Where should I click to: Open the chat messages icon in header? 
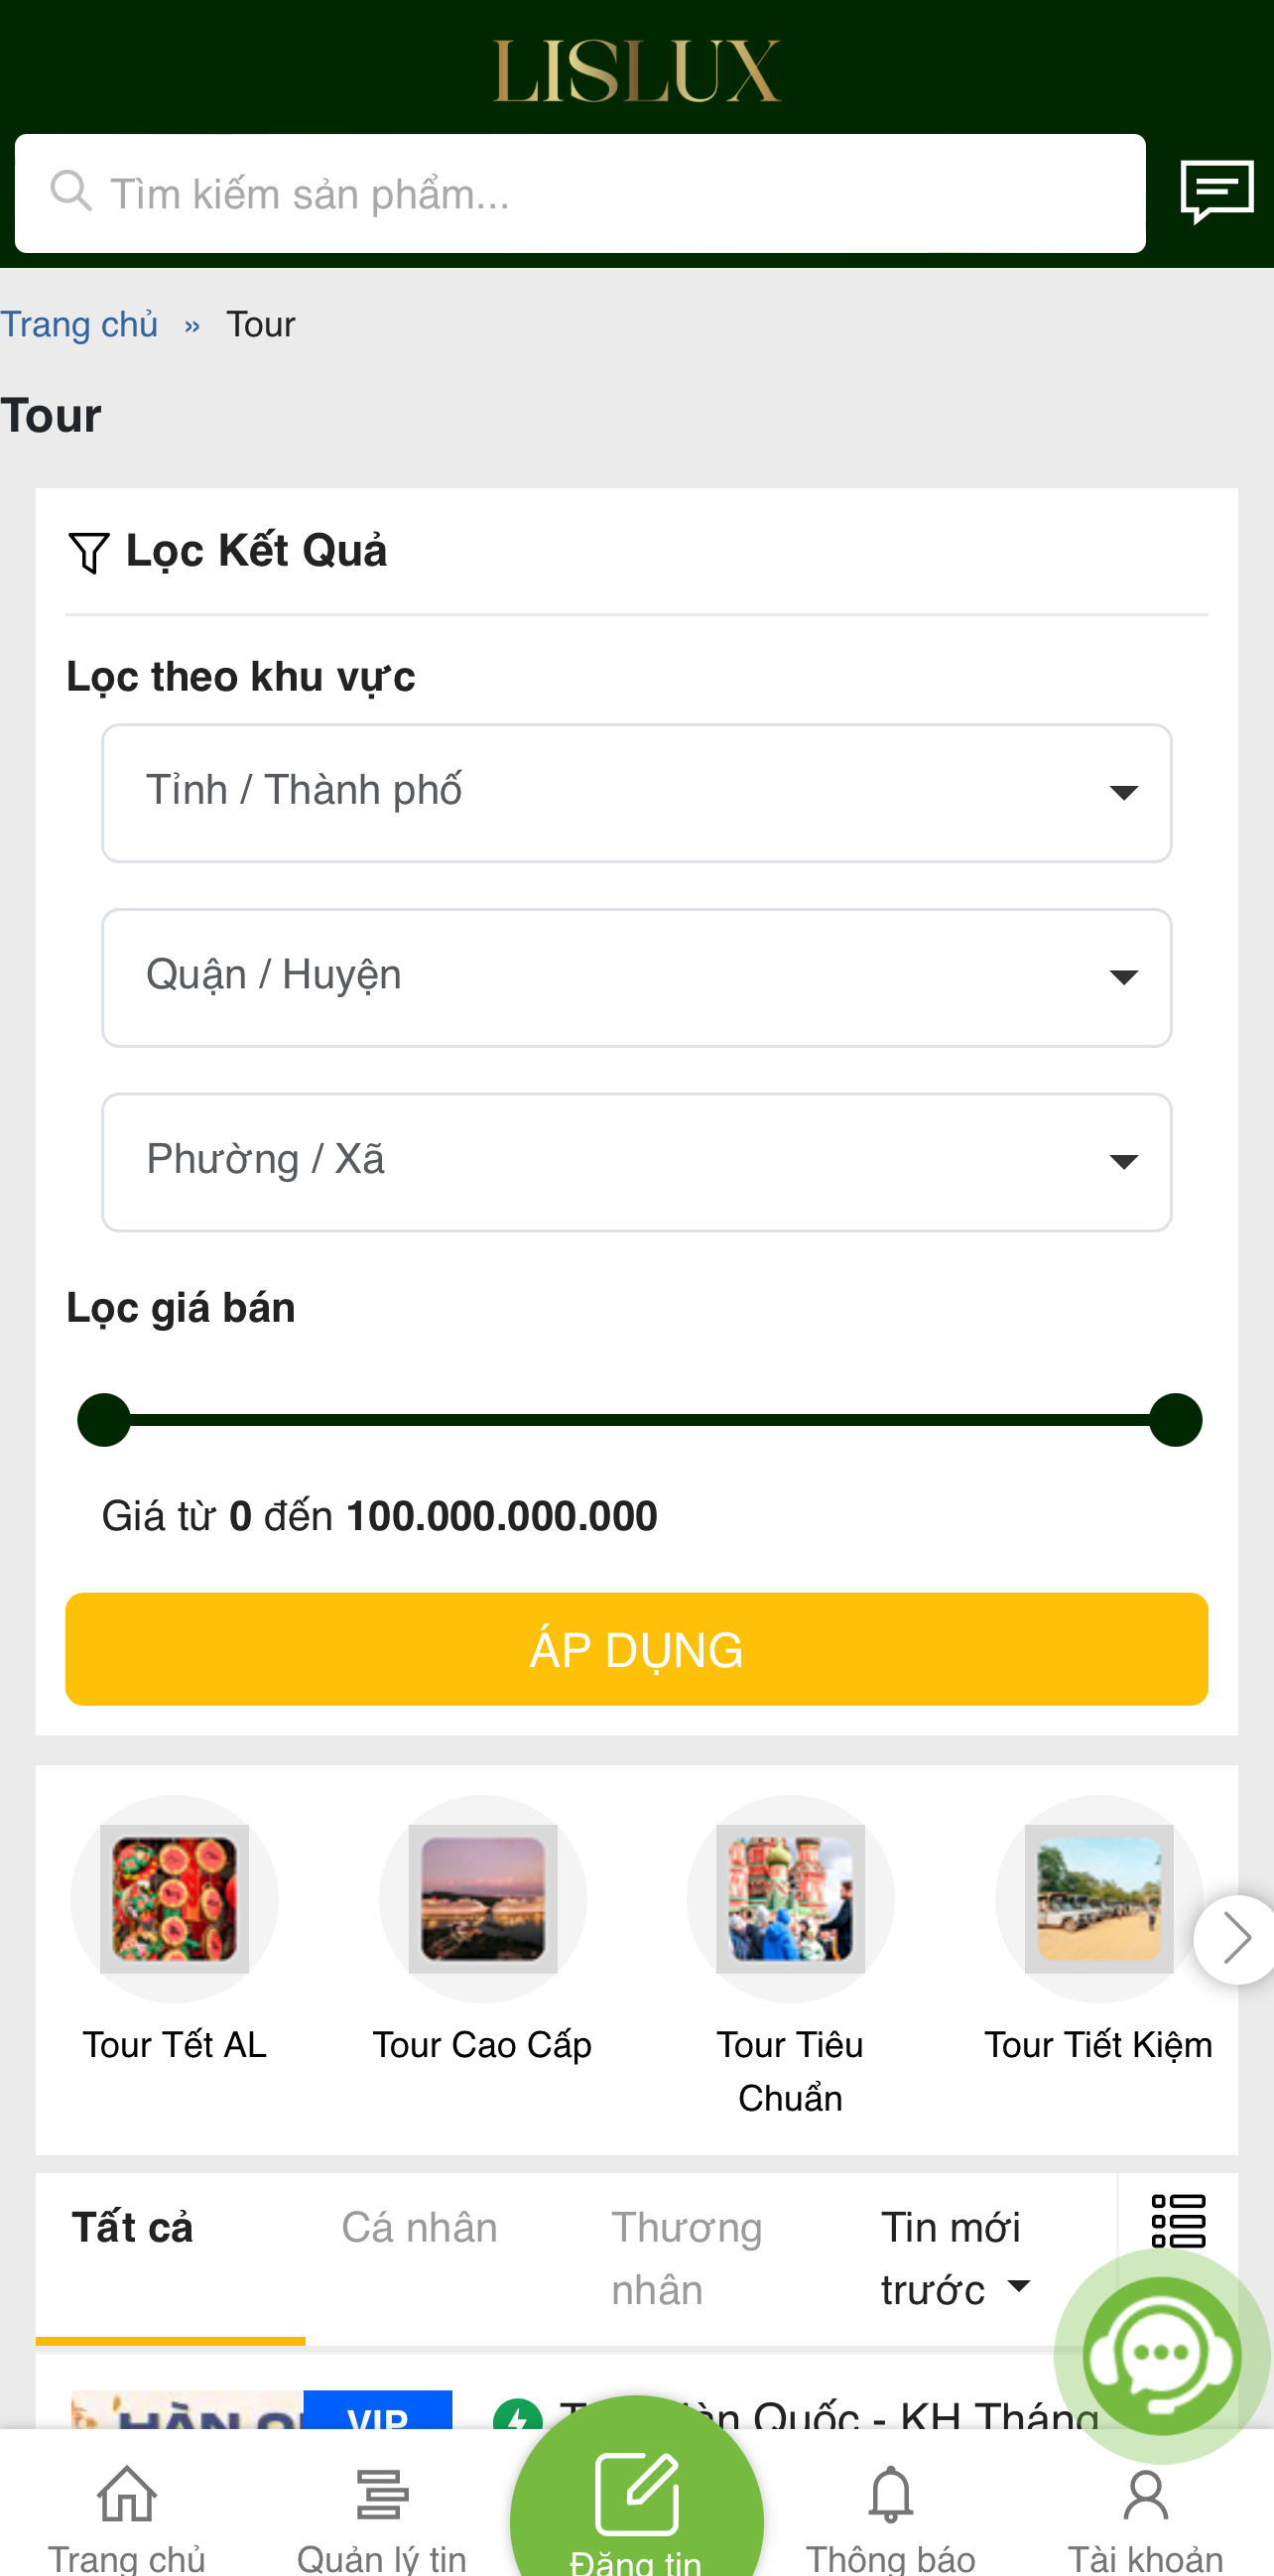click(x=1216, y=191)
